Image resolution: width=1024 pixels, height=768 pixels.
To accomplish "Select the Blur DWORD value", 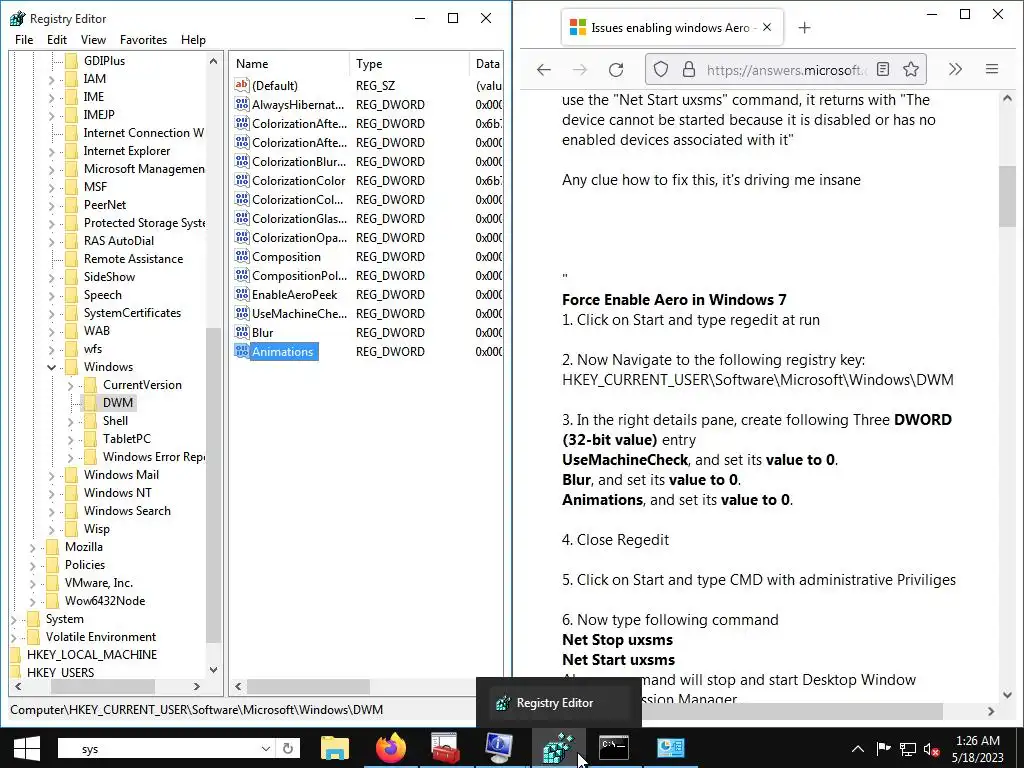I will [263, 332].
